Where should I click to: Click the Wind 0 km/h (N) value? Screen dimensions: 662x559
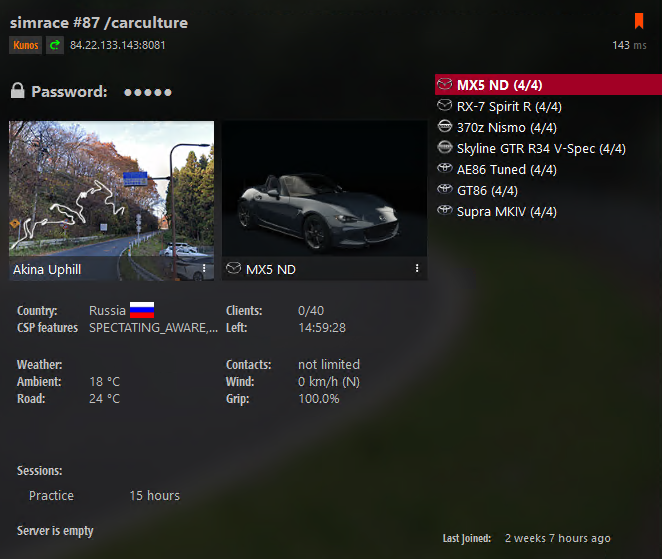[x=328, y=382]
